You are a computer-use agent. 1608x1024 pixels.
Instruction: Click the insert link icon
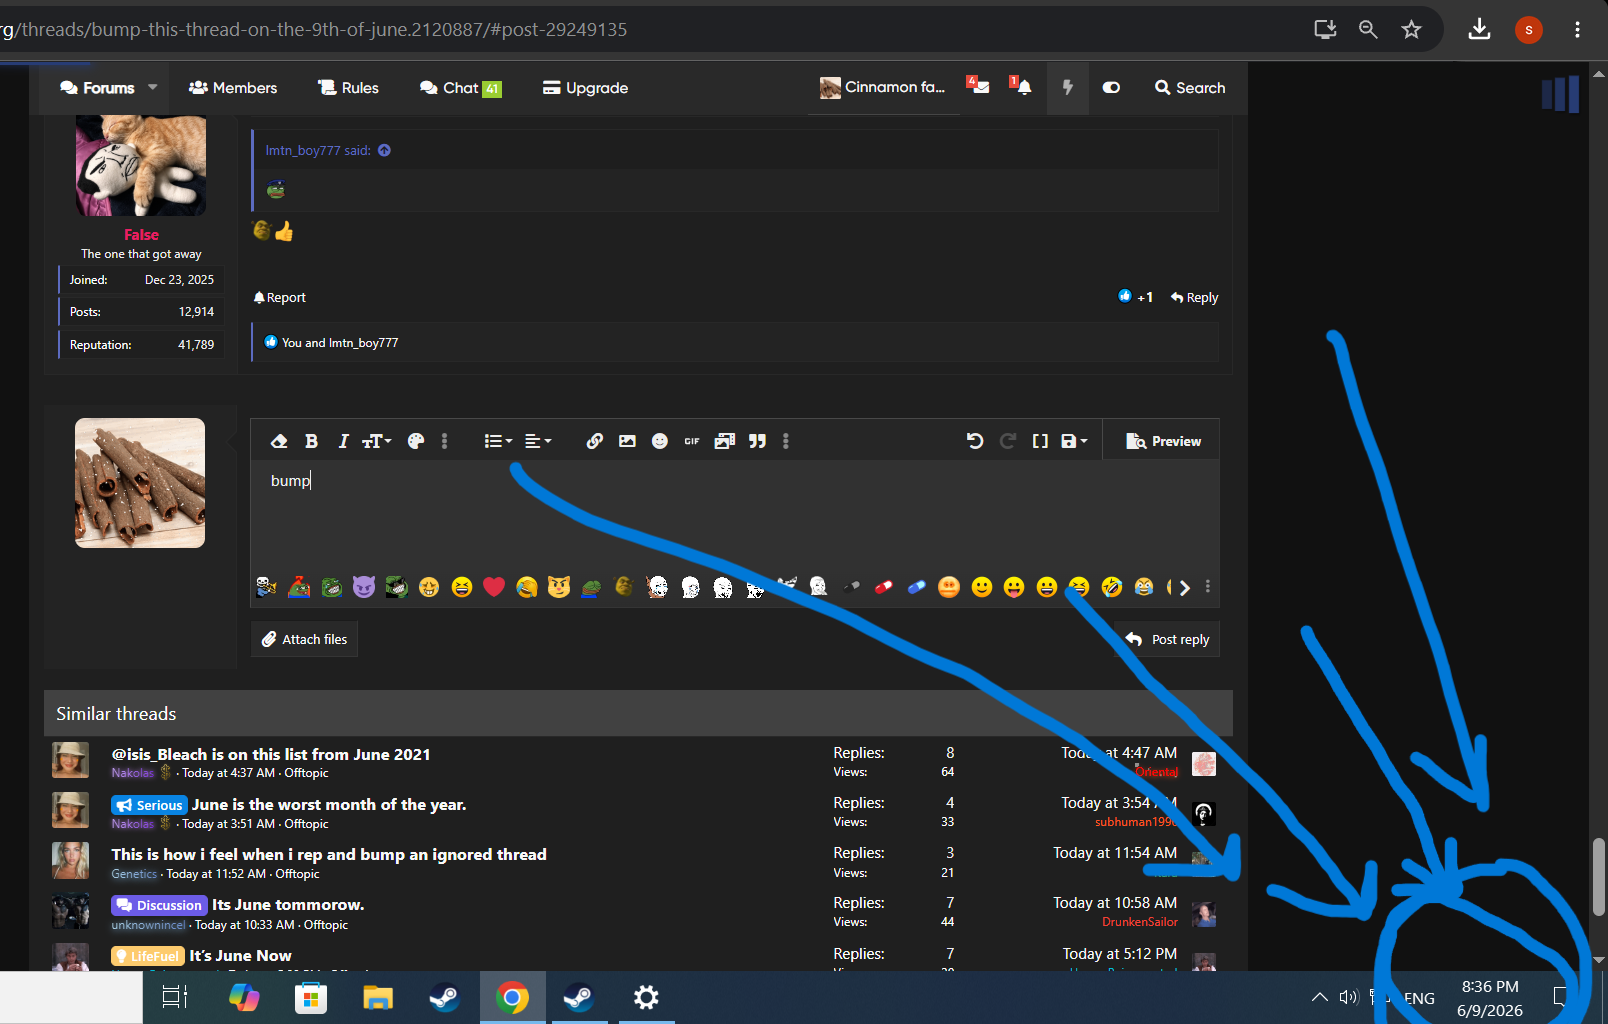595,441
